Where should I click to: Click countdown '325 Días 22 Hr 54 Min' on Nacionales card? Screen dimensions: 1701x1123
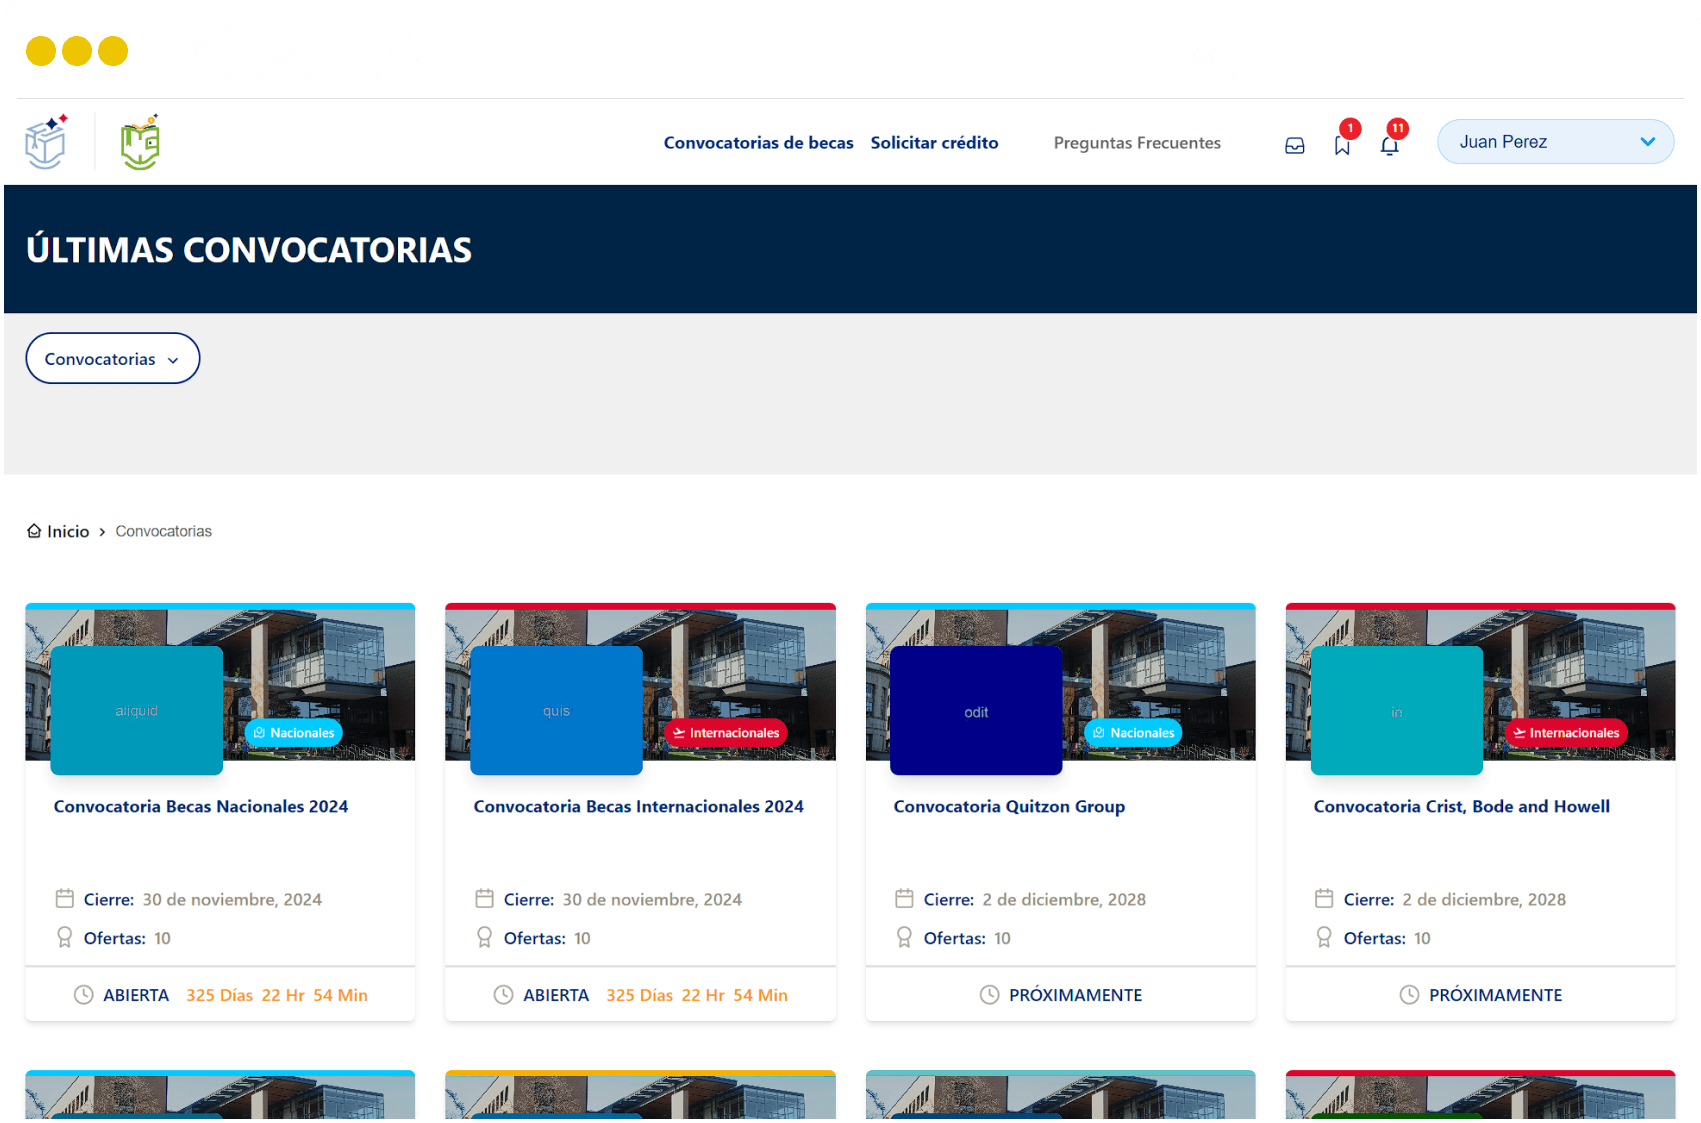click(277, 995)
